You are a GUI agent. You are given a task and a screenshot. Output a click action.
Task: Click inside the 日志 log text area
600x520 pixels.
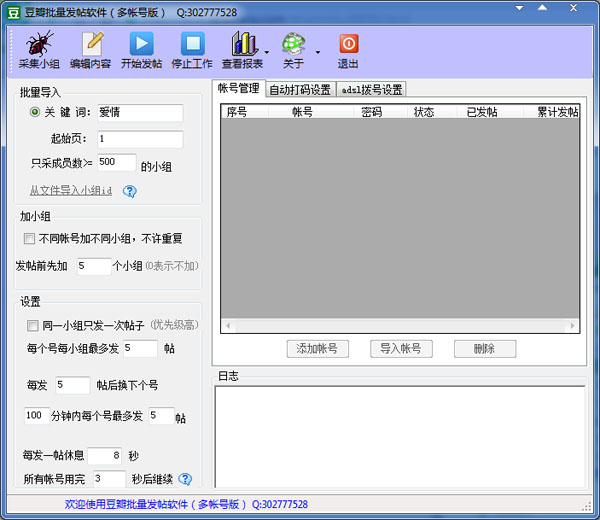(x=400, y=437)
